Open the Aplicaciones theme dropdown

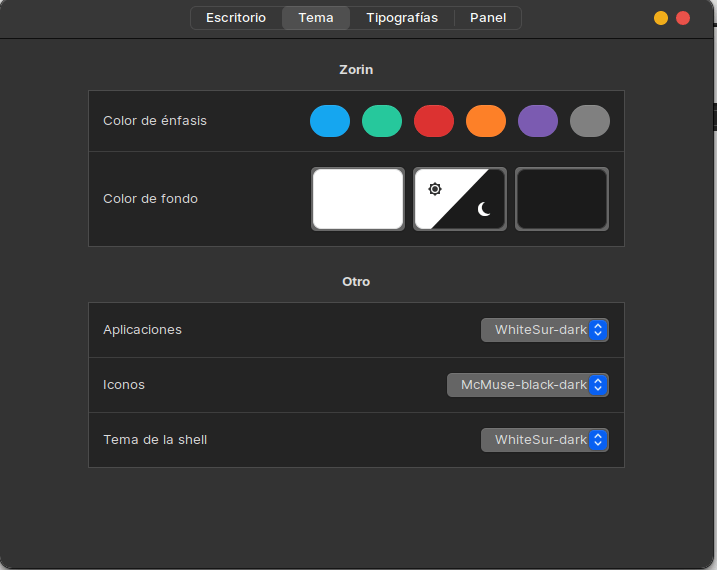click(545, 330)
